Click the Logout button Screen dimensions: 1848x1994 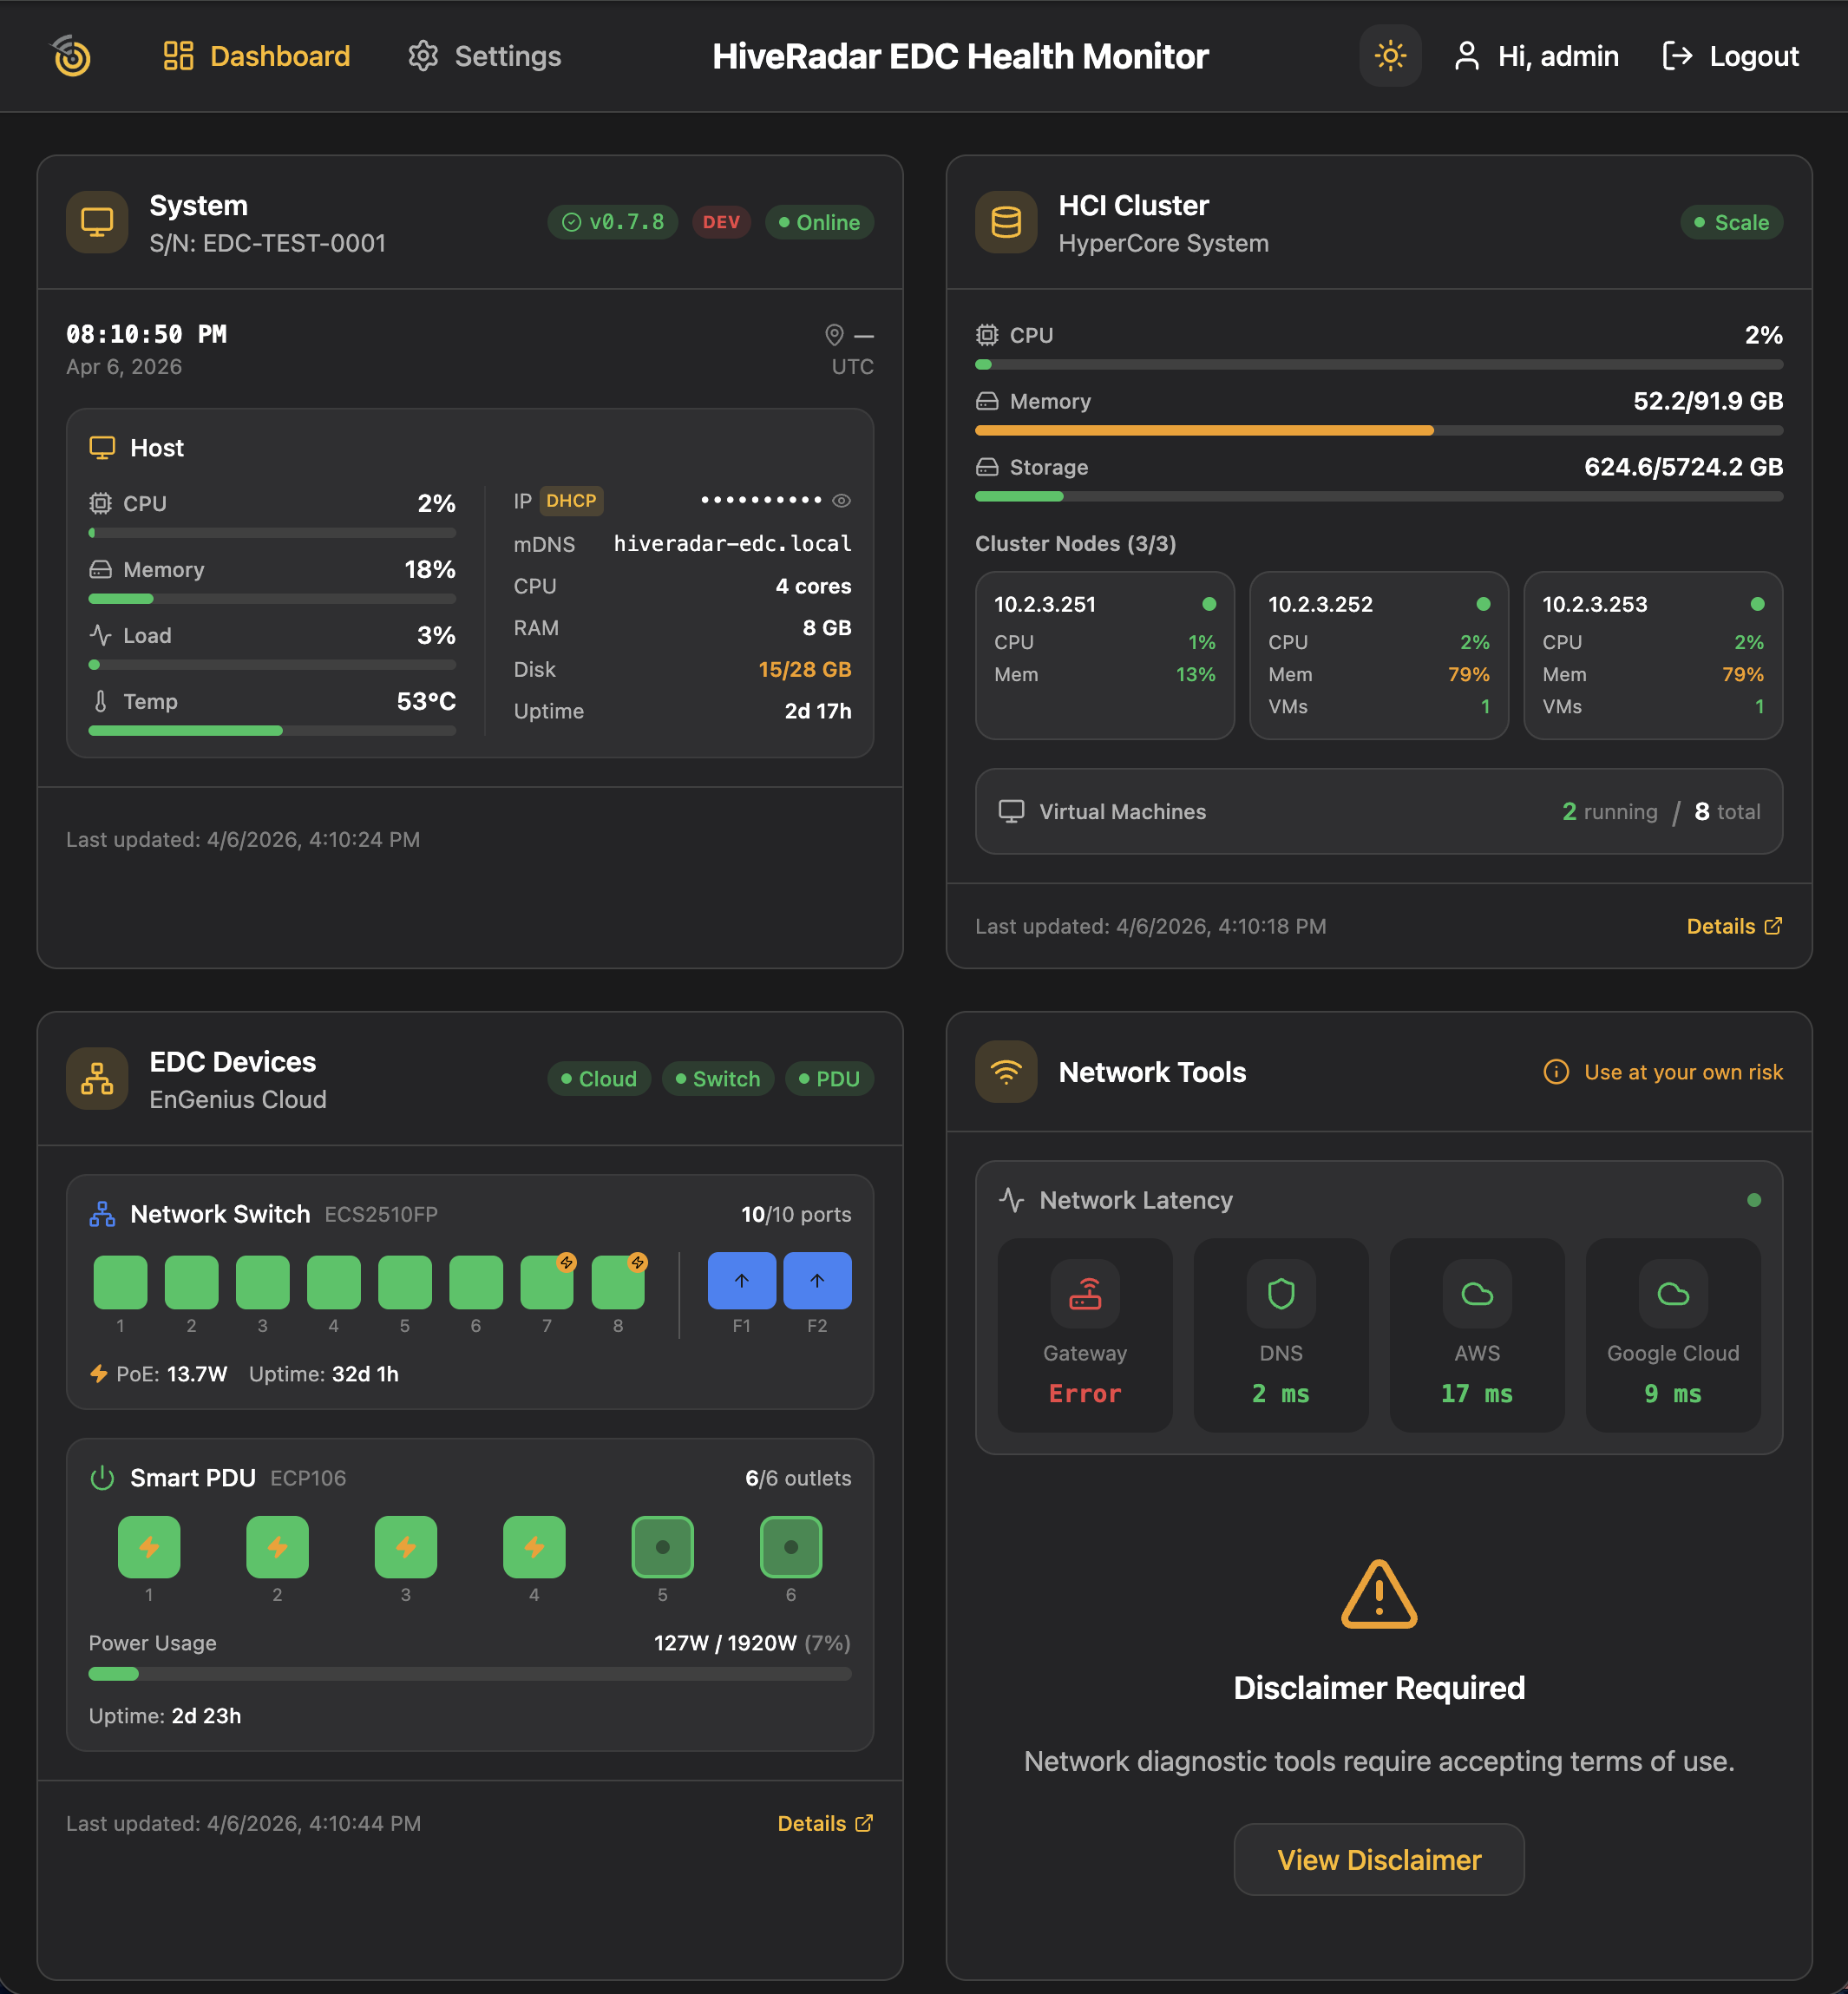click(1730, 56)
